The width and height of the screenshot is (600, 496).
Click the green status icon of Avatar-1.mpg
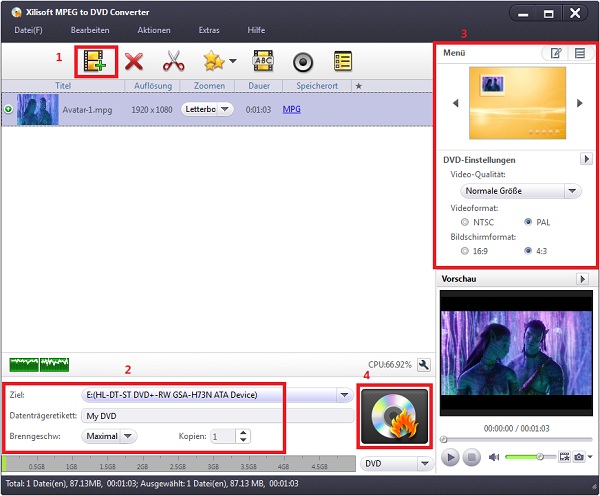8,109
